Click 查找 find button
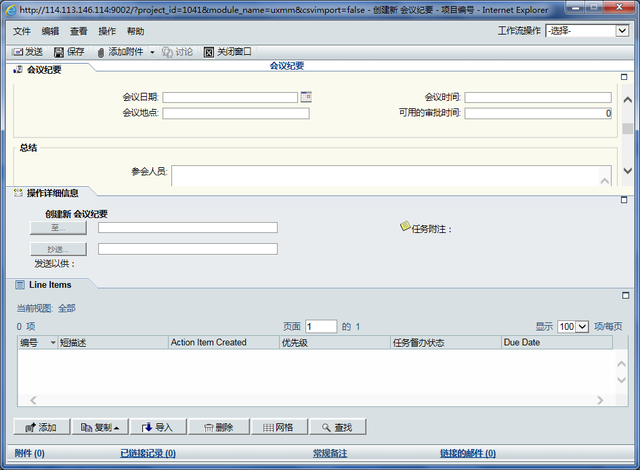This screenshot has height=470, width=640. (338, 427)
